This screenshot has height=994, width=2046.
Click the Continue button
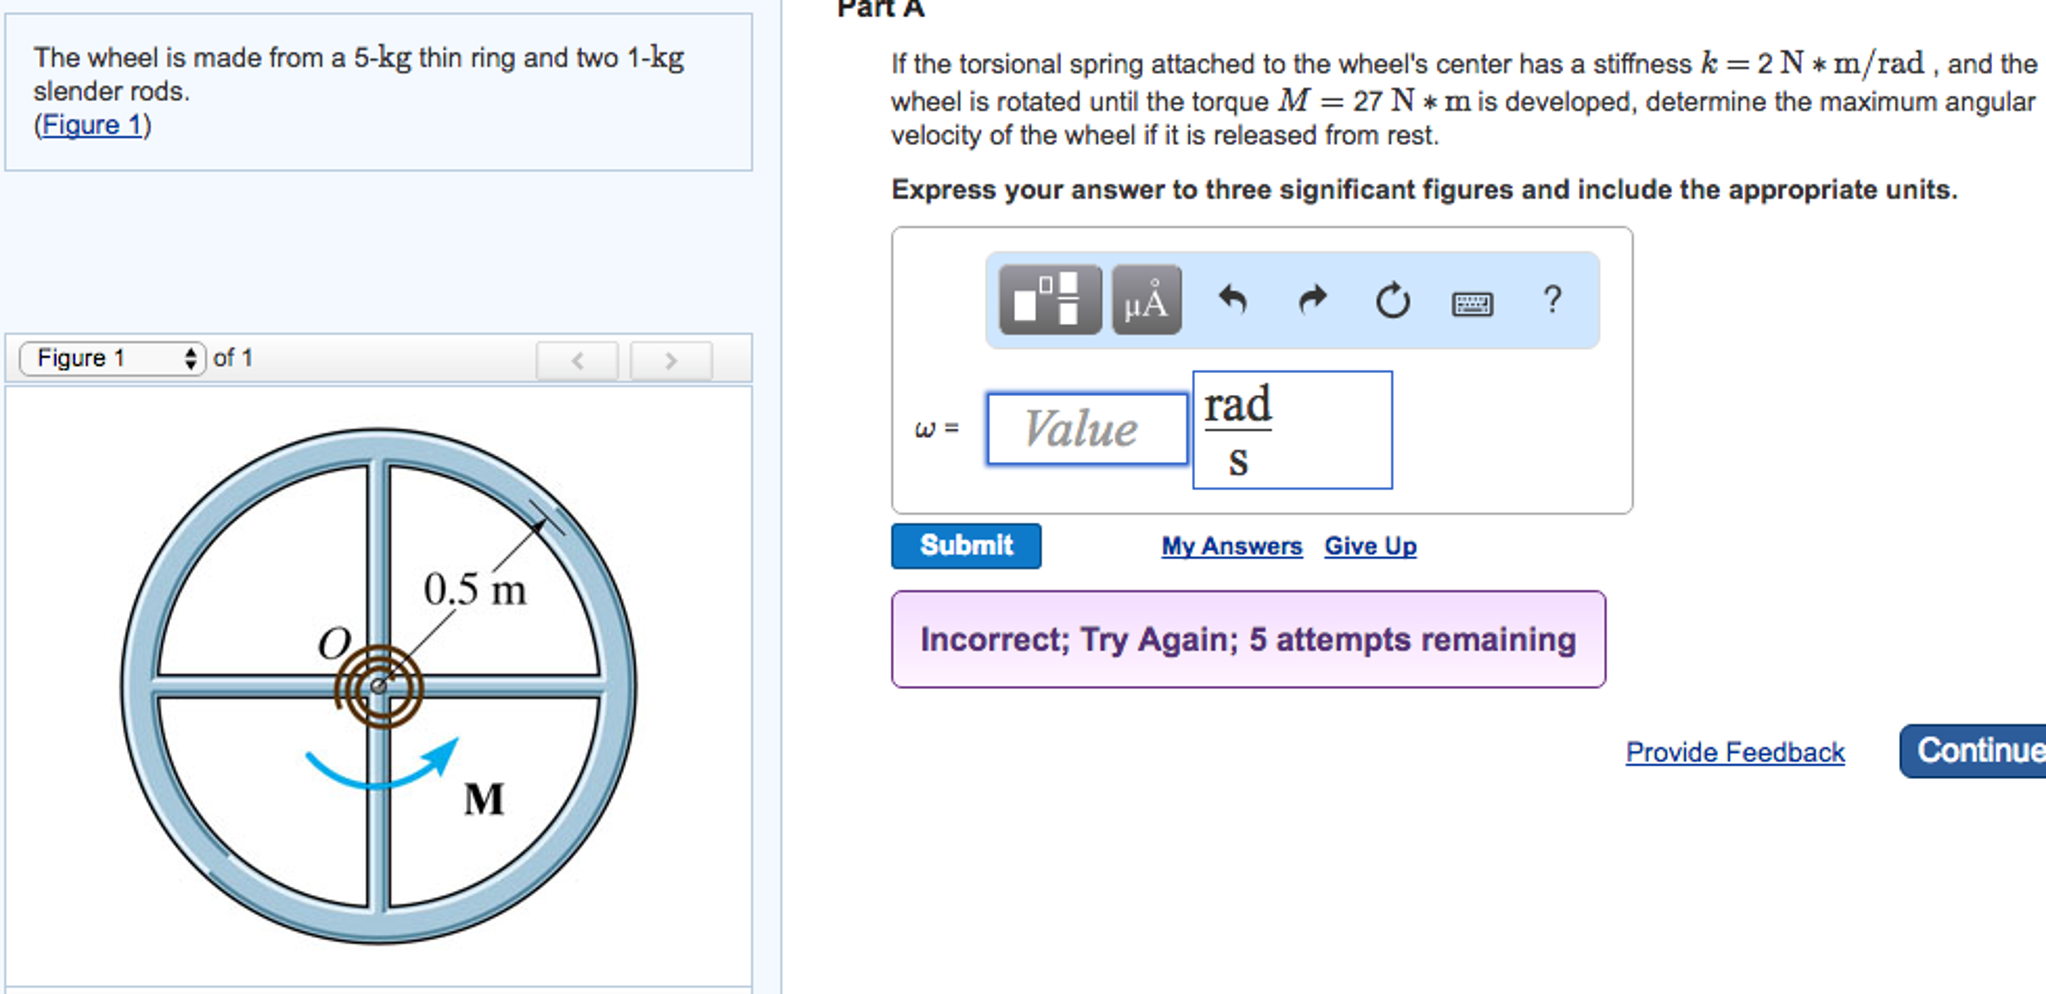click(1983, 751)
